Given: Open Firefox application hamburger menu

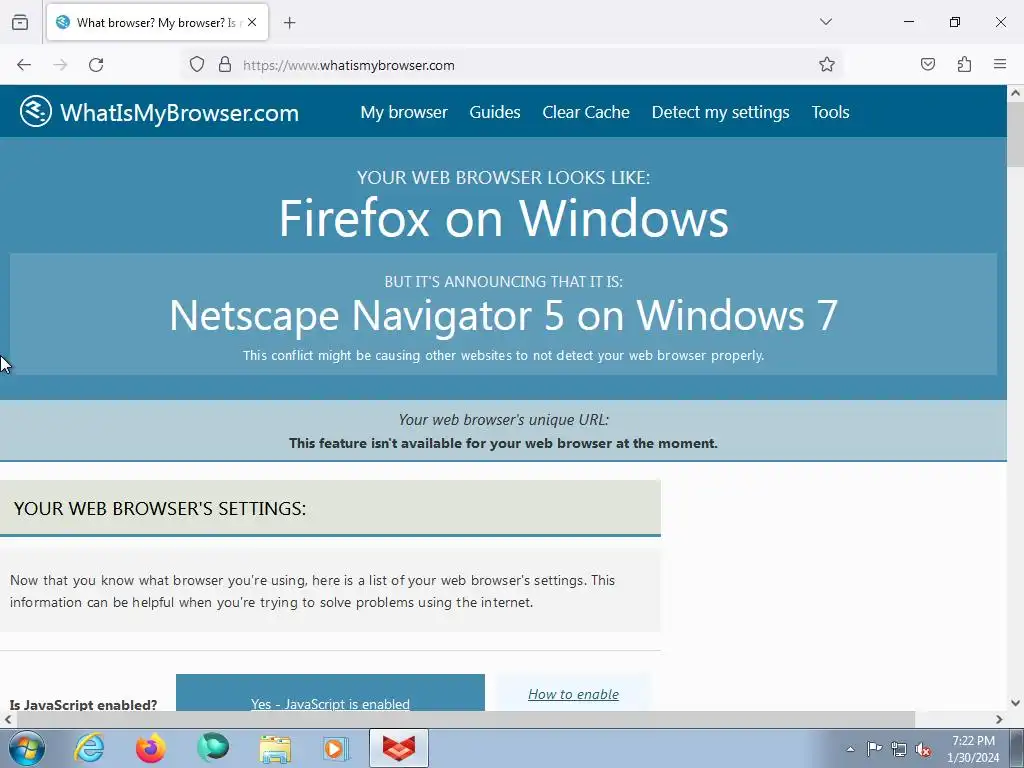Looking at the screenshot, I should [x=1000, y=65].
